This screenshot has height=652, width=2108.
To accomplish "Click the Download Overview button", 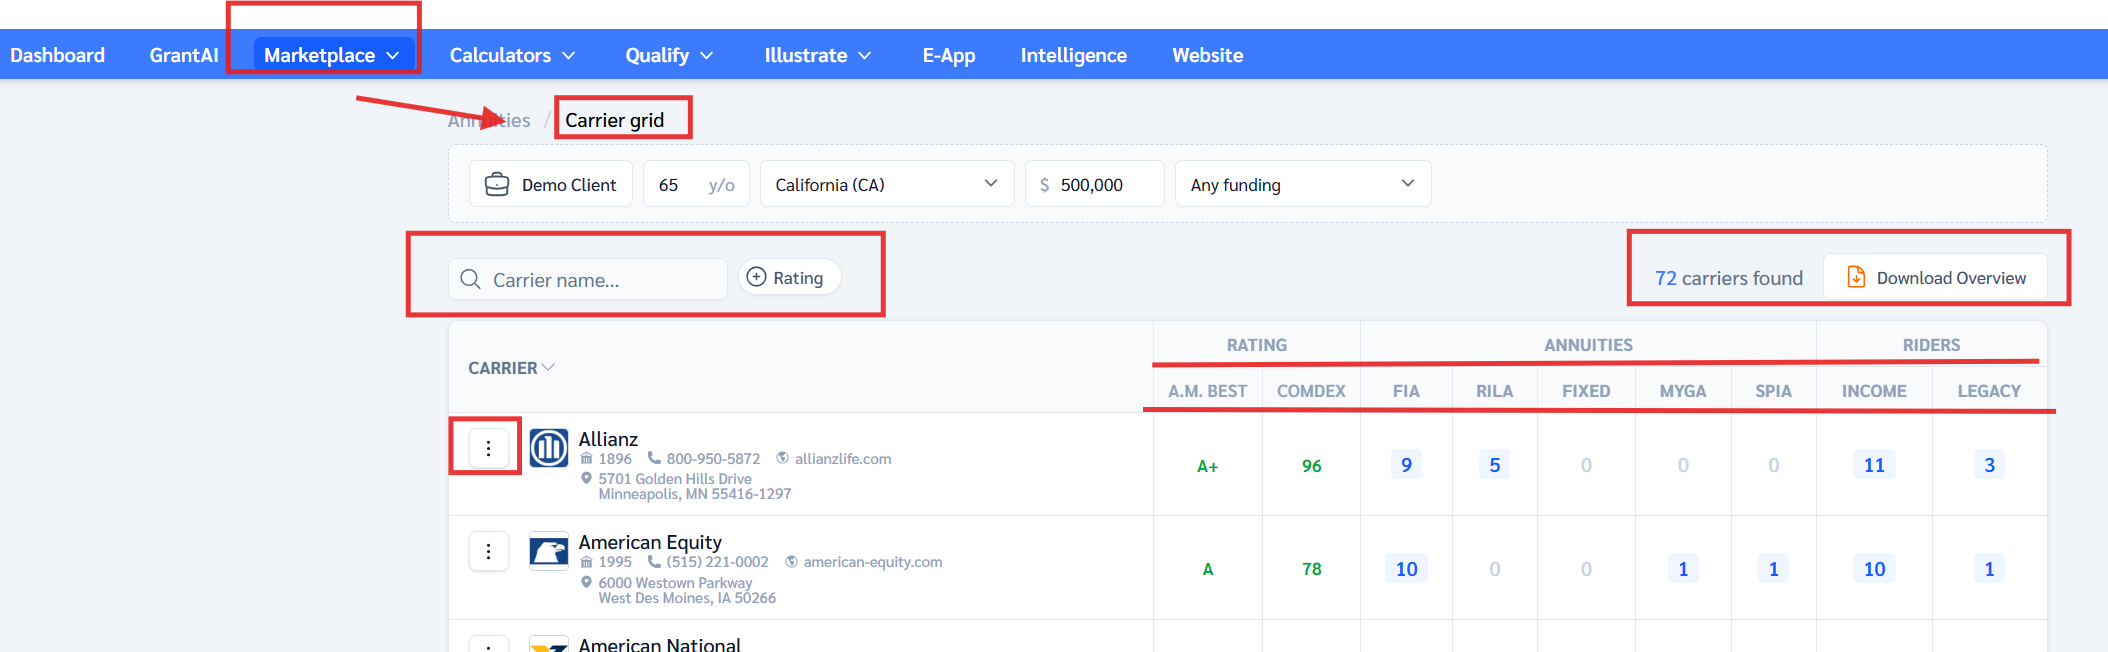I will point(1935,277).
